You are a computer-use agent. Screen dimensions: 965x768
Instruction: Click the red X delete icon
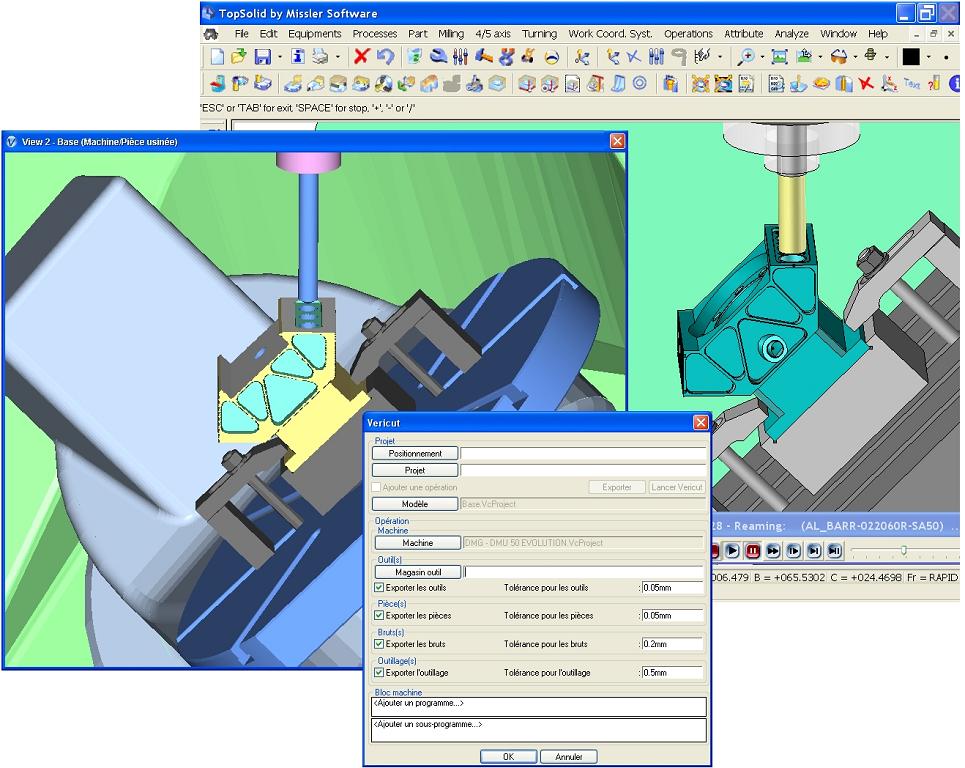pyautogui.click(x=362, y=57)
